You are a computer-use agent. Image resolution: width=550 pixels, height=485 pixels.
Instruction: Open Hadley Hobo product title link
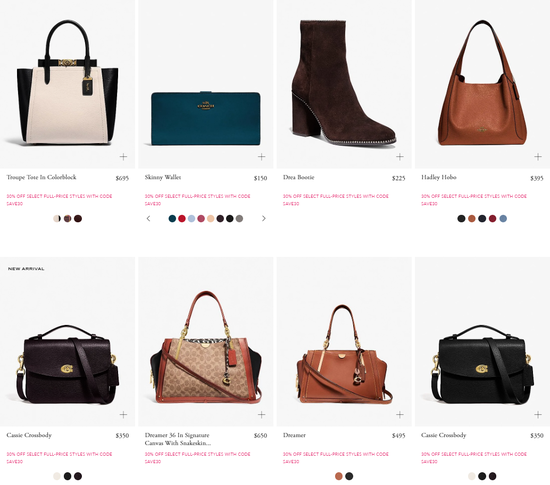[439, 177]
